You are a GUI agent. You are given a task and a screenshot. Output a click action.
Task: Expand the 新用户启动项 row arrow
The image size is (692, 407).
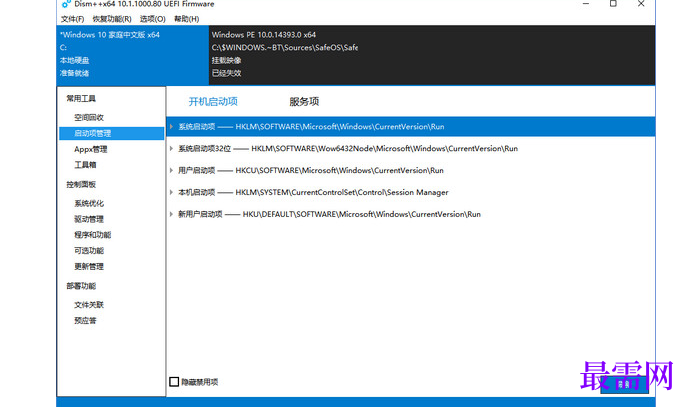tap(171, 214)
